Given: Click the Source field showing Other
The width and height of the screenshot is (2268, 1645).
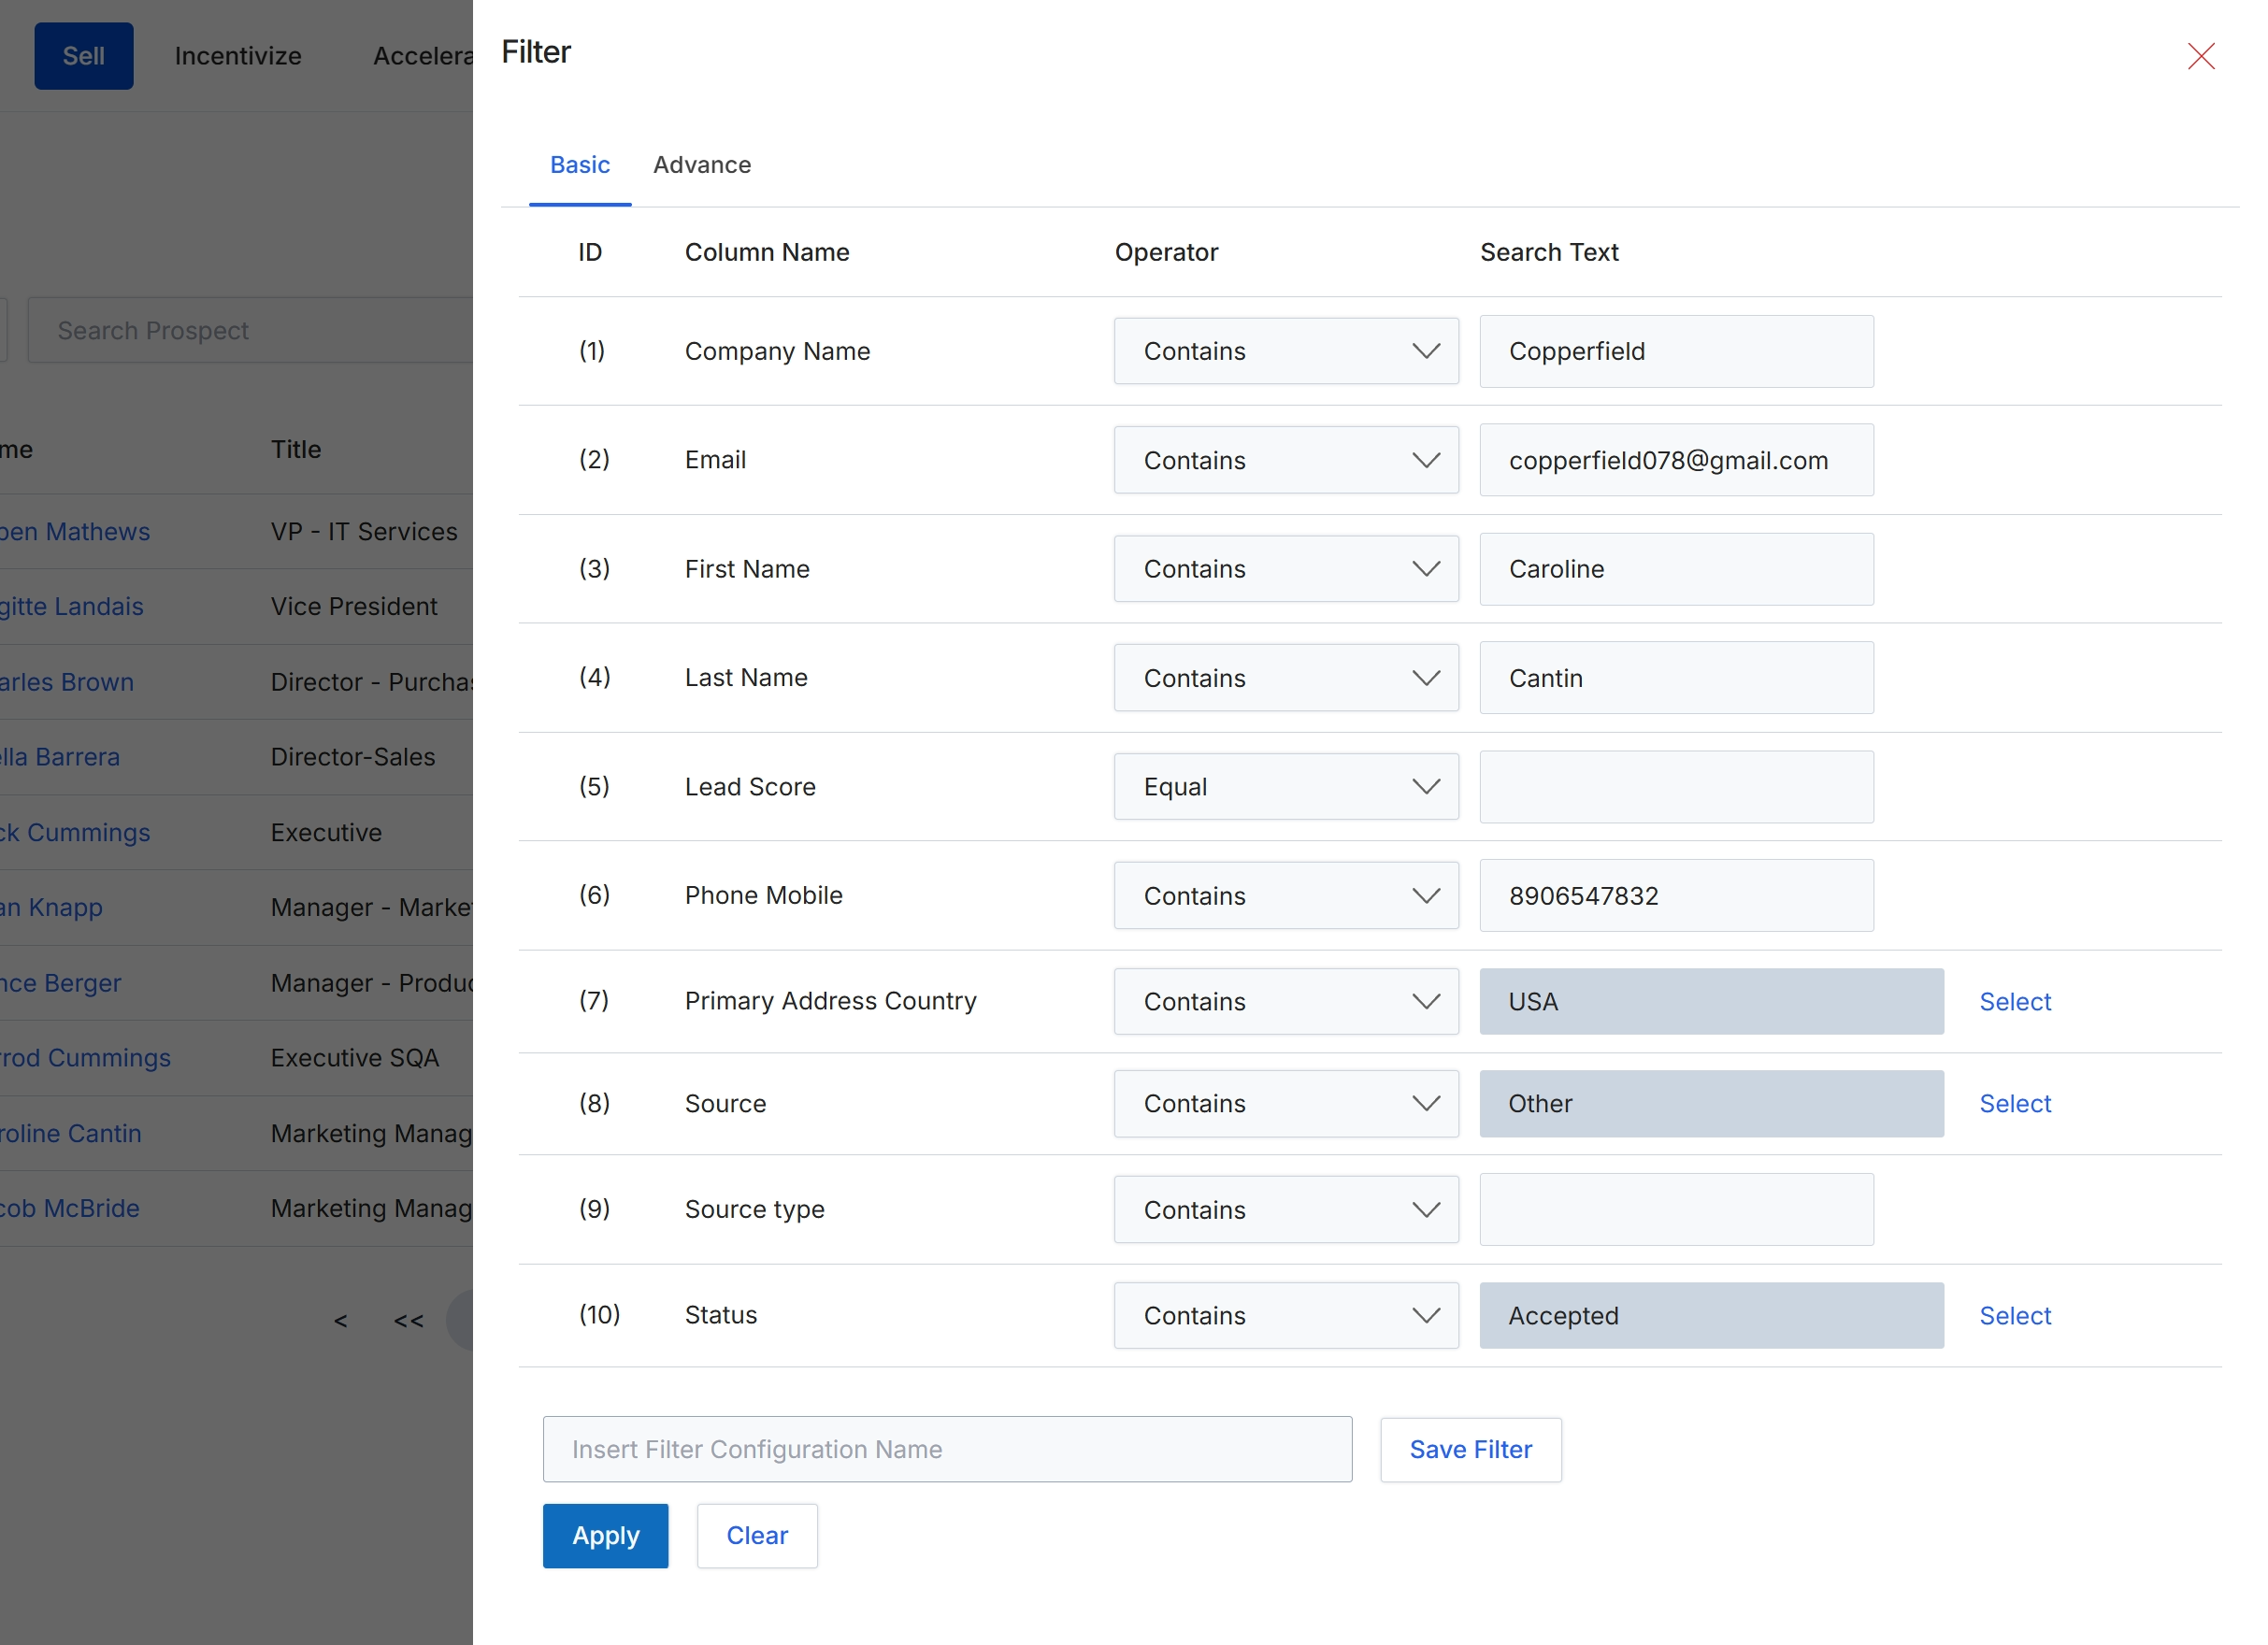Looking at the screenshot, I should [1712, 1104].
